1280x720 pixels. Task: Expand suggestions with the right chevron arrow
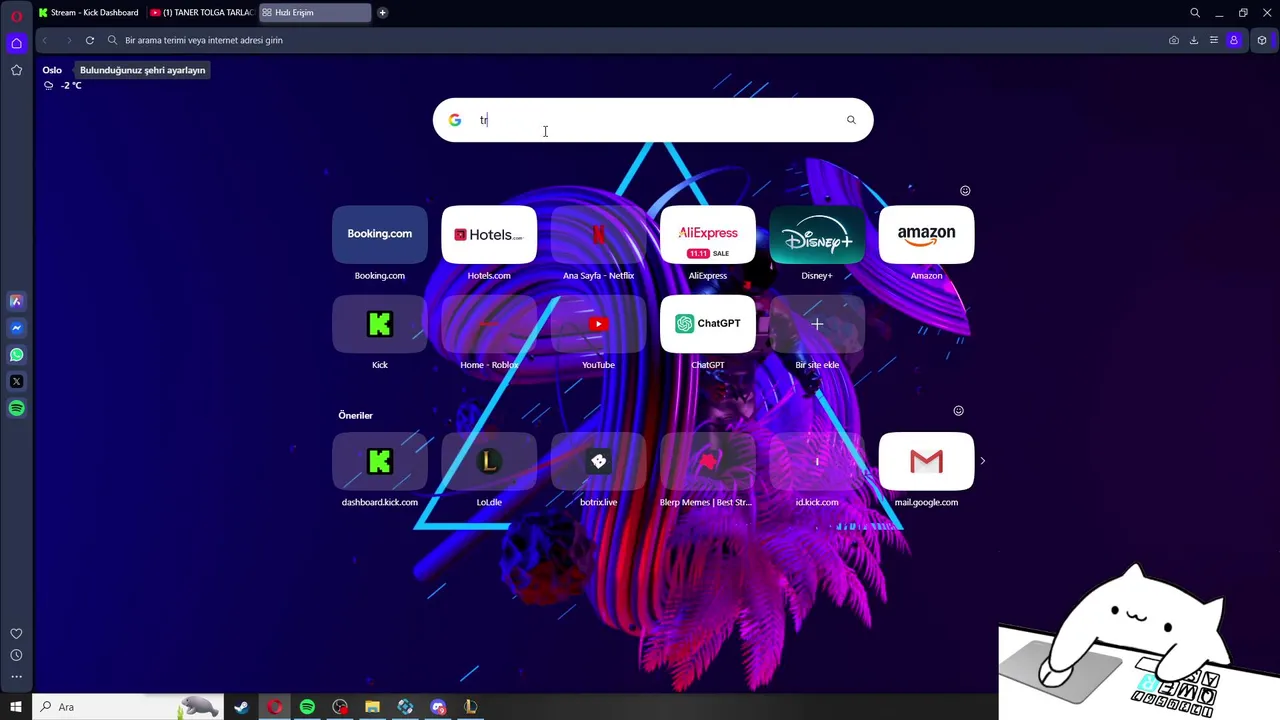982,461
